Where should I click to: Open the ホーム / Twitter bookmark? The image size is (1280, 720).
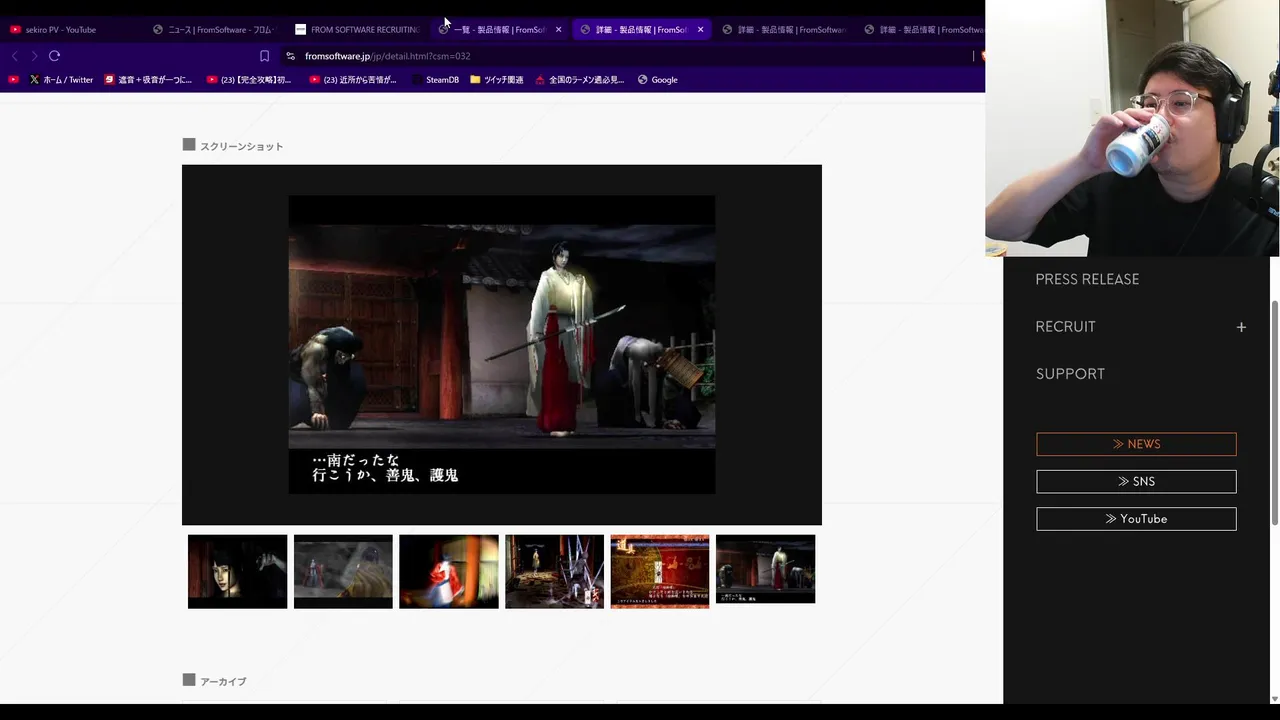tap(61, 80)
